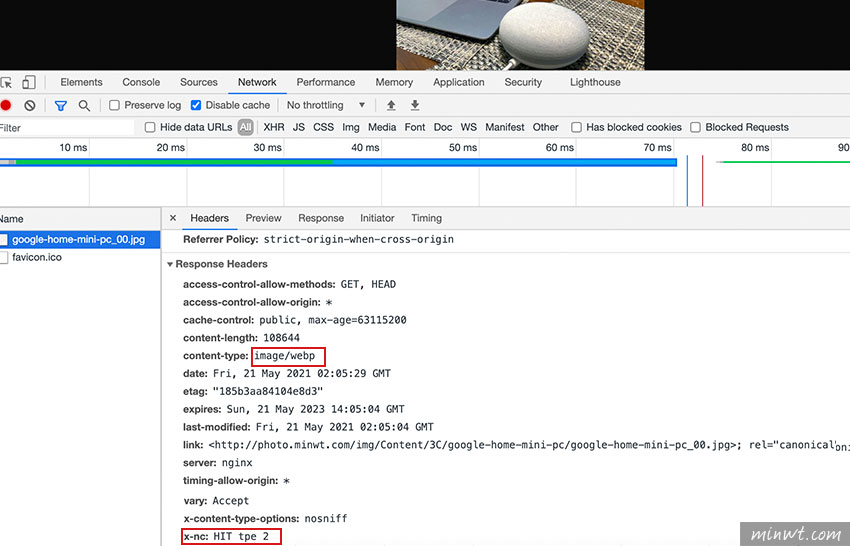Screen dimensions: 850x546
Task: Select google-home-mini-pc_00.jpg request row
Action: (80, 239)
